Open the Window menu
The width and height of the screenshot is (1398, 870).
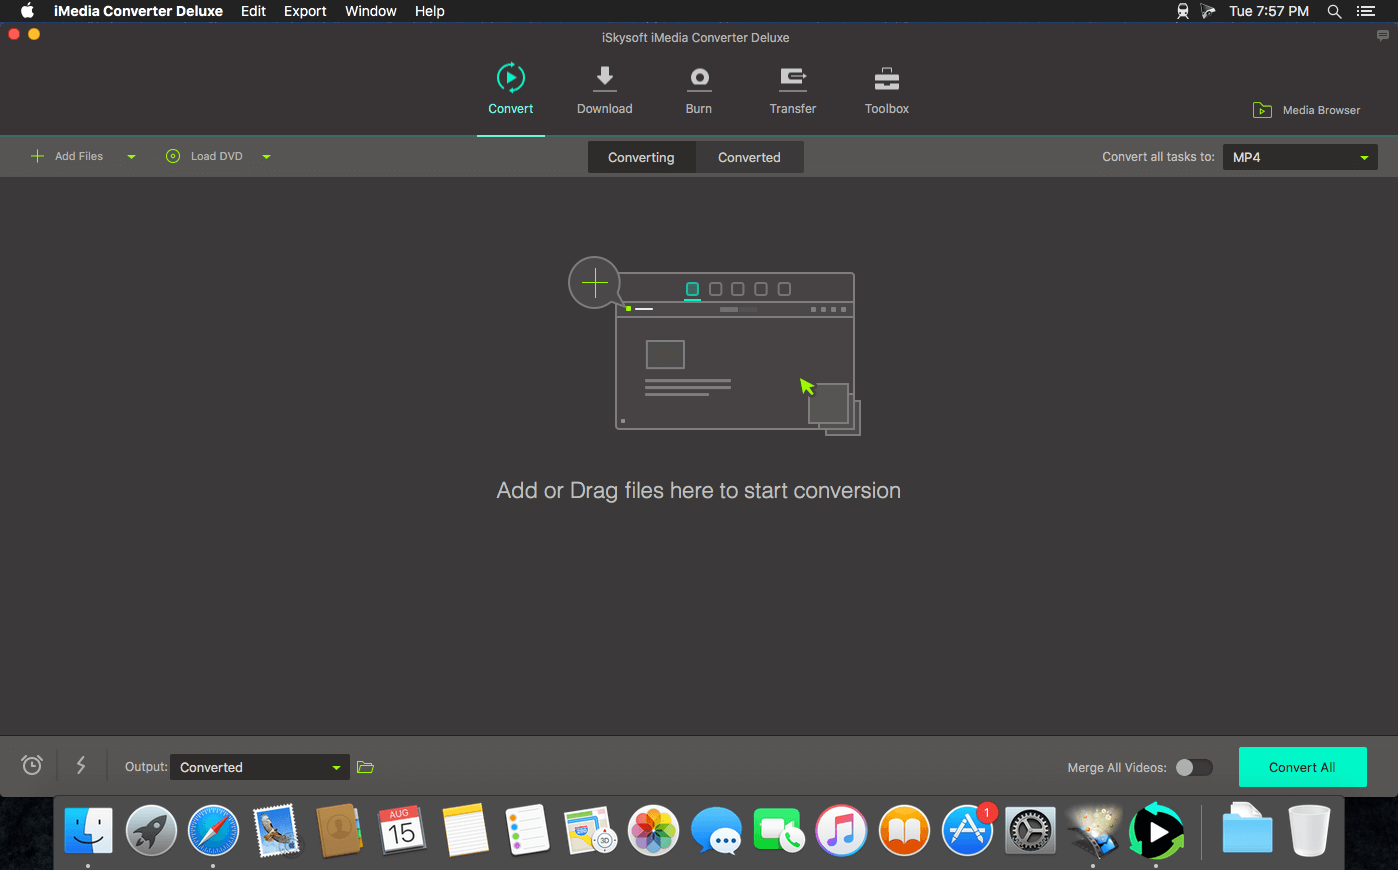371,11
